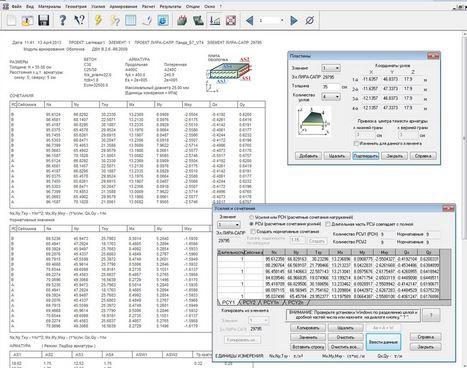Select 'РСУ (расчетные сочетания усилий)' radio button
Viewport: 467px width, 368px height.
point(252,224)
